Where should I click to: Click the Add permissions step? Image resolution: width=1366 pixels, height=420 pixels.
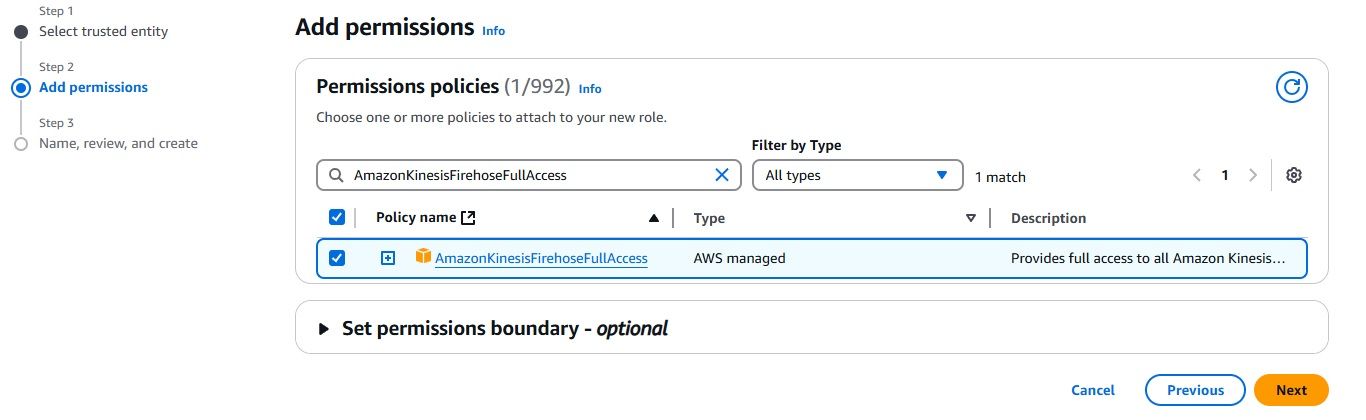click(x=93, y=87)
